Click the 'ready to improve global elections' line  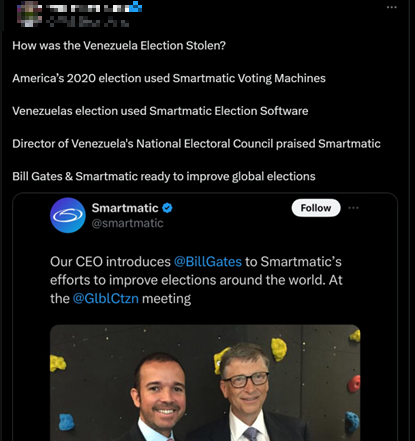pos(164,176)
